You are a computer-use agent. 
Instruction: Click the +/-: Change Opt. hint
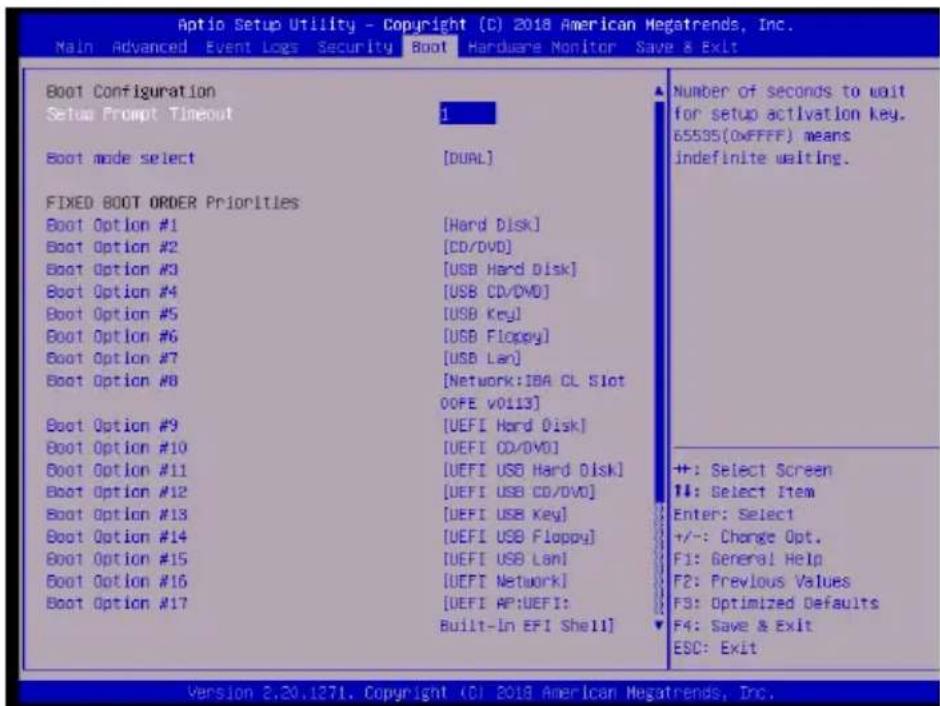747,536
